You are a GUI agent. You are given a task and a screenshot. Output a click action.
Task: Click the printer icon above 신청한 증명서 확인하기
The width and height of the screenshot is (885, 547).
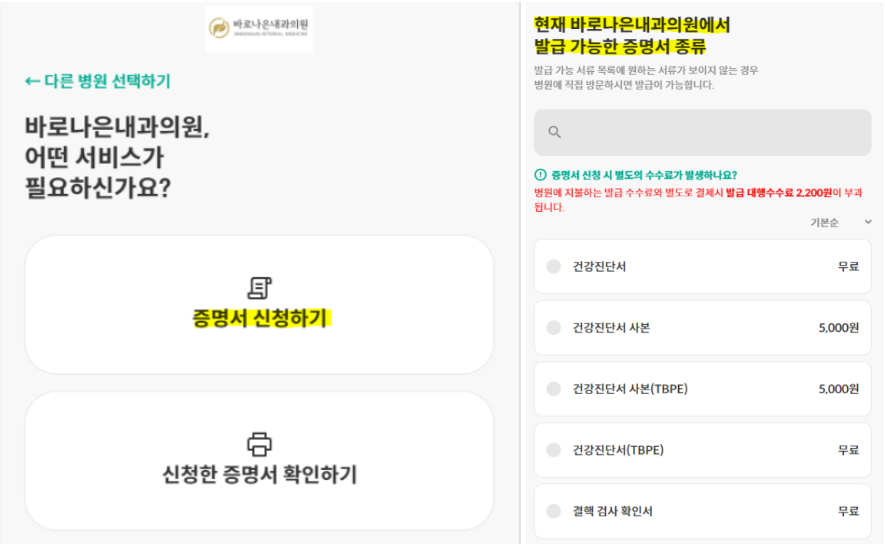click(260, 444)
